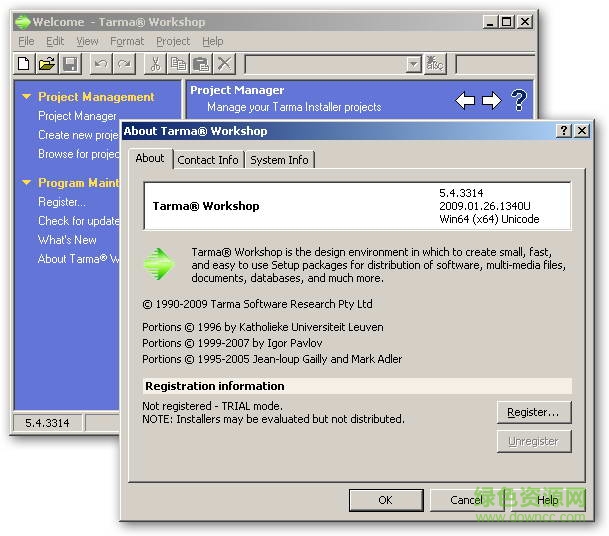Click the New project toolbar icon
Screen dimensions: 609x536
tap(24, 64)
